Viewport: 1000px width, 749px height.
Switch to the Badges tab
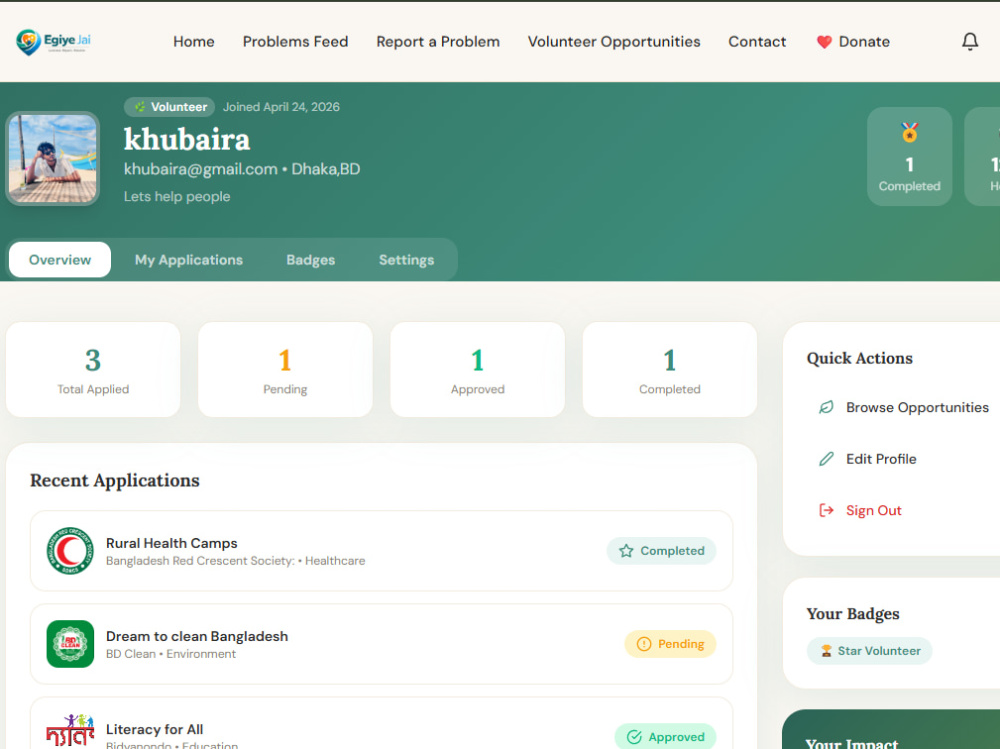tap(311, 260)
